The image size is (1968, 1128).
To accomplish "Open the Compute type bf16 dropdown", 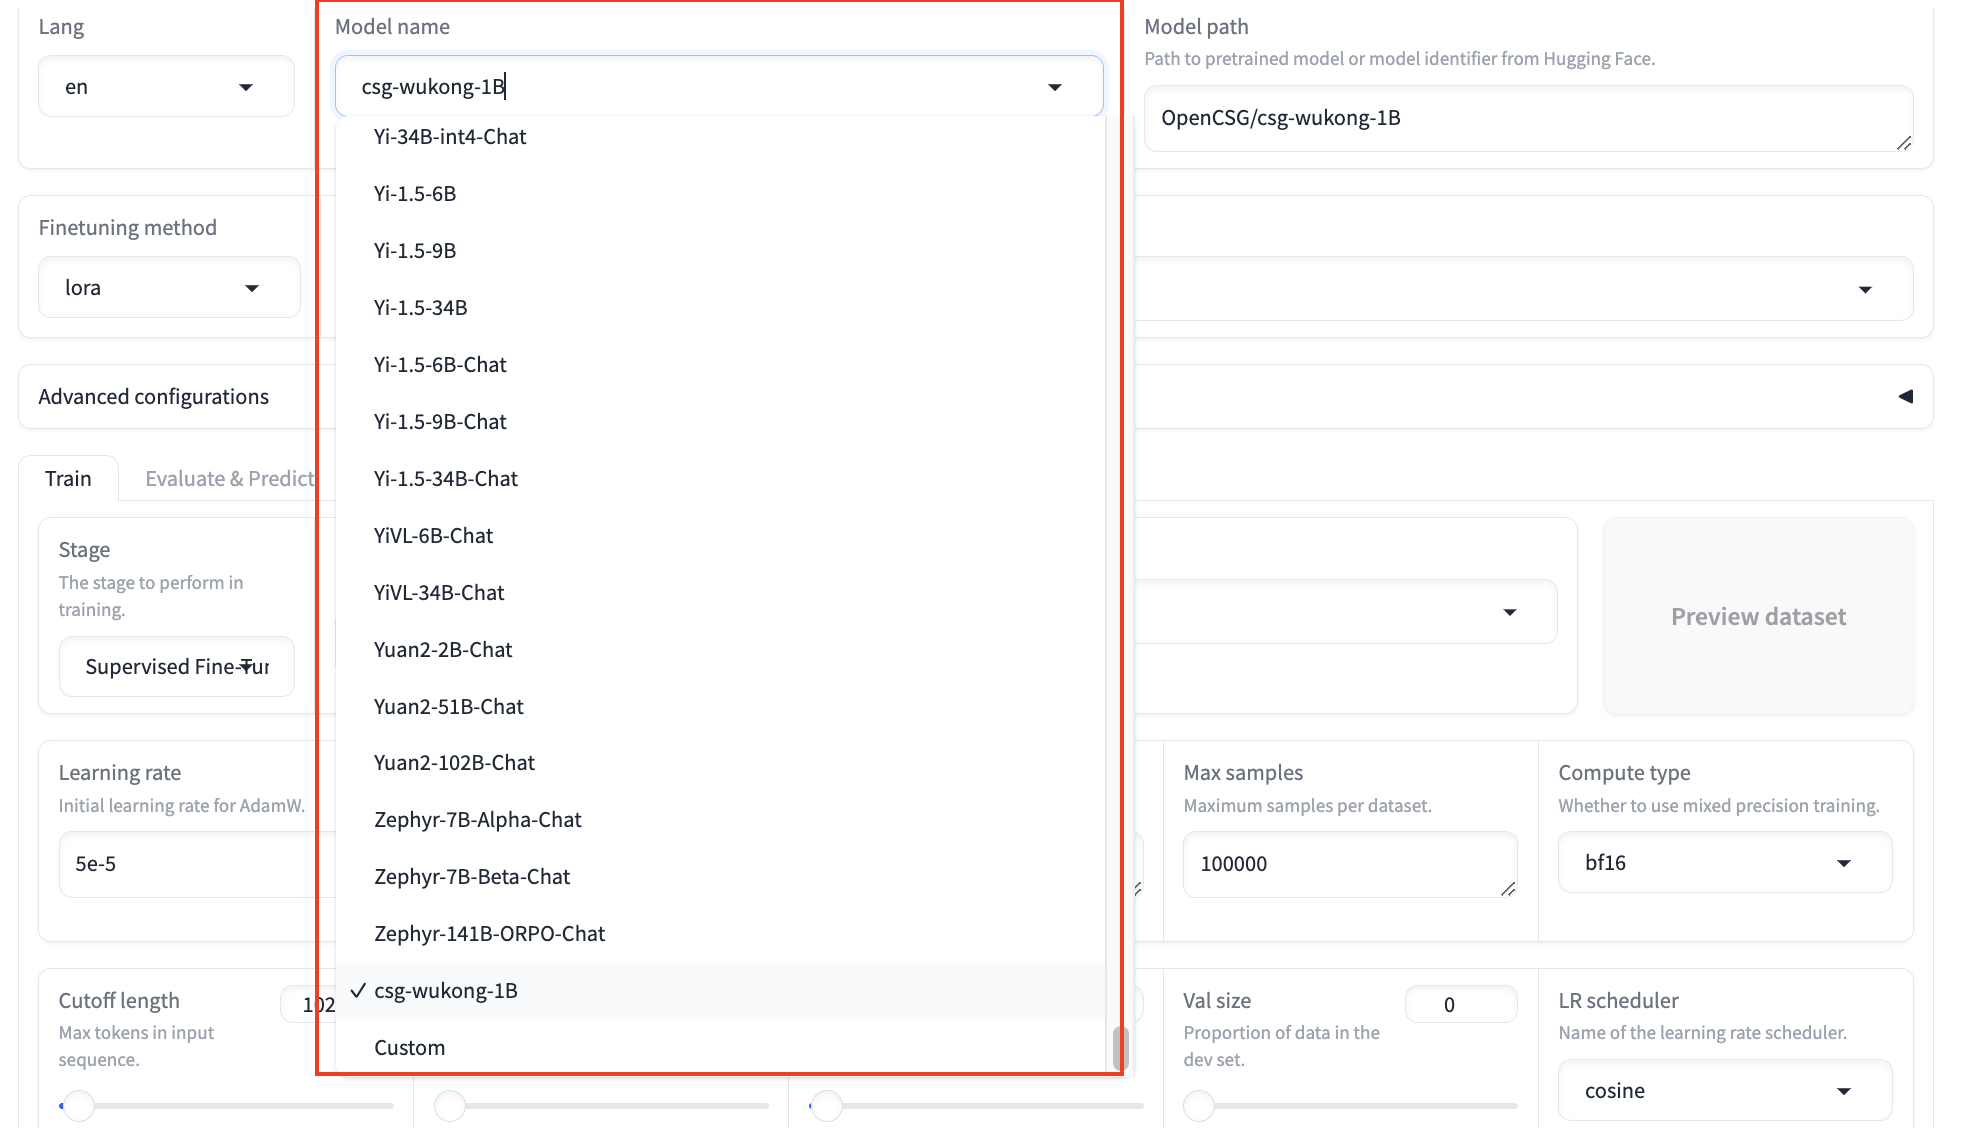I will 1723,863.
